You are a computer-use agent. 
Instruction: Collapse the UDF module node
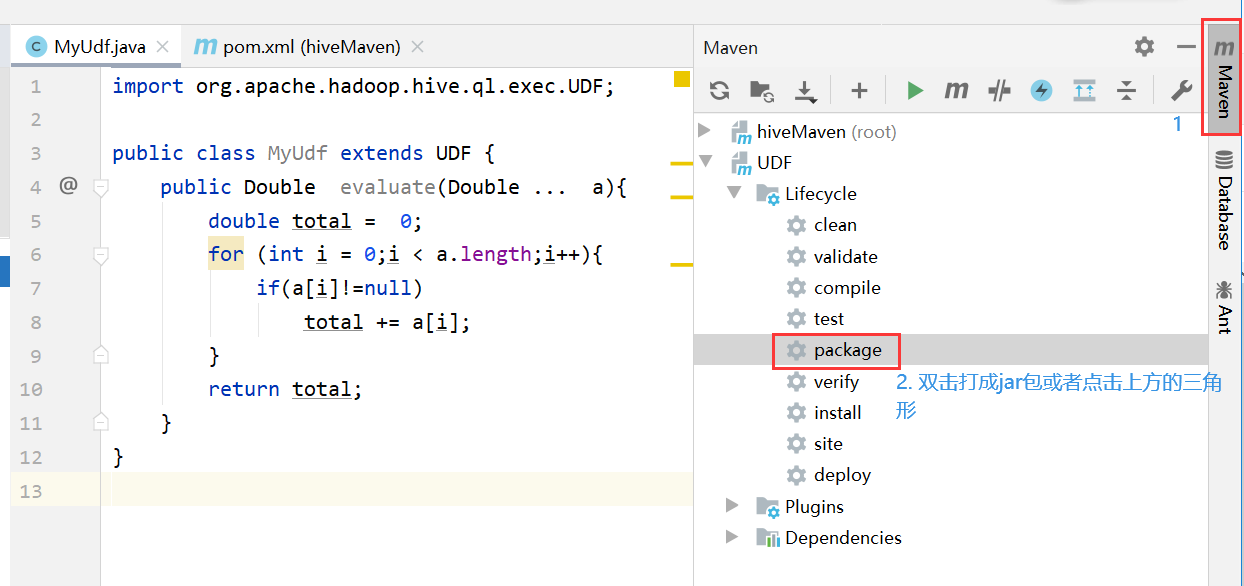coord(705,162)
